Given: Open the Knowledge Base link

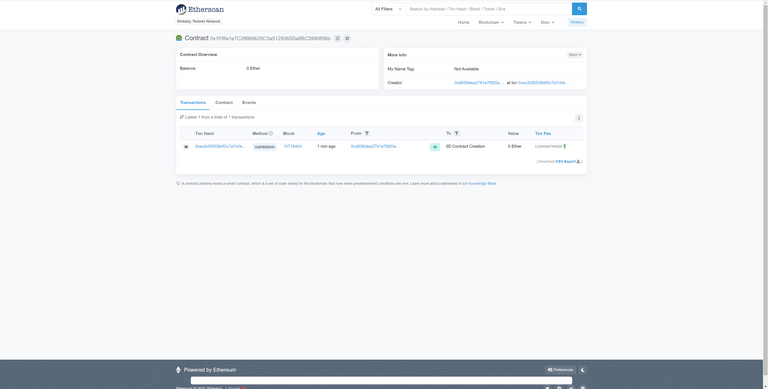Looking at the screenshot, I should [482, 183].
